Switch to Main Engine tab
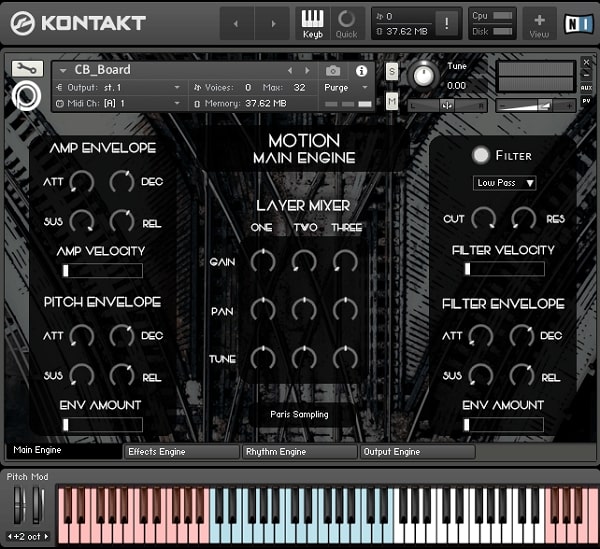This screenshot has height=549, width=600. click(x=64, y=450)
